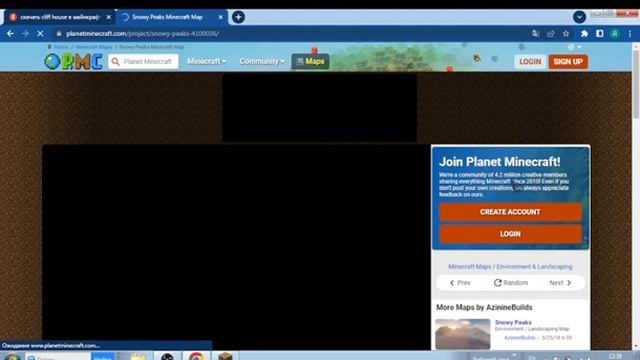Open the Home breadcrumb link
The height and width of the screenshot is (360, 640).
click(61, 47)
